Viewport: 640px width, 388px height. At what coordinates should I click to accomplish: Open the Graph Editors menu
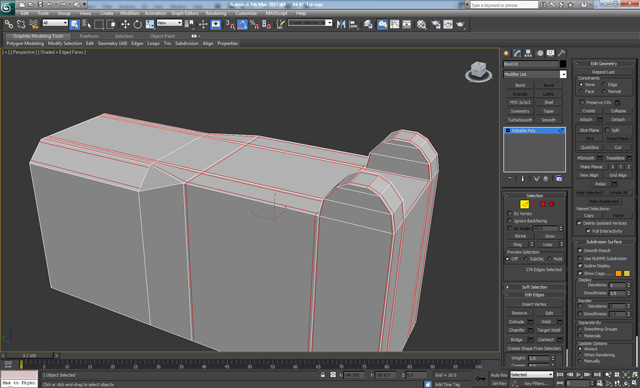[184, 13]
